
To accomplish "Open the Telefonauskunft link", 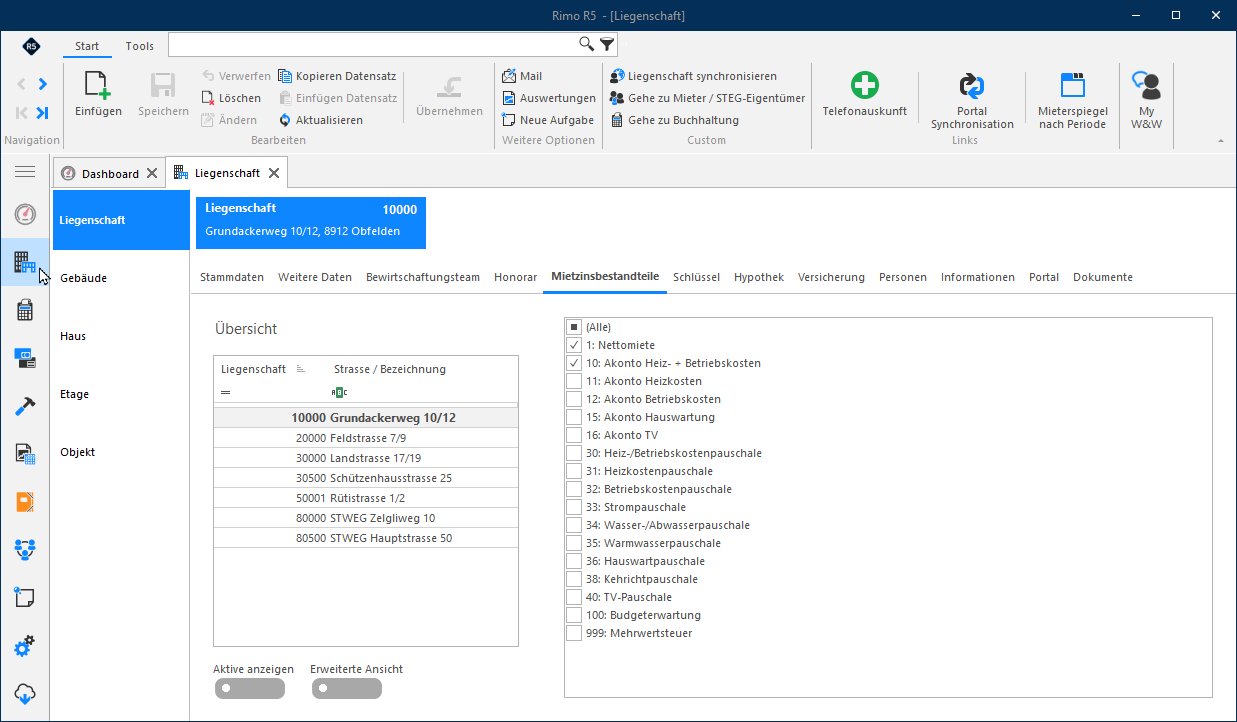I will (x=864, y=96).
